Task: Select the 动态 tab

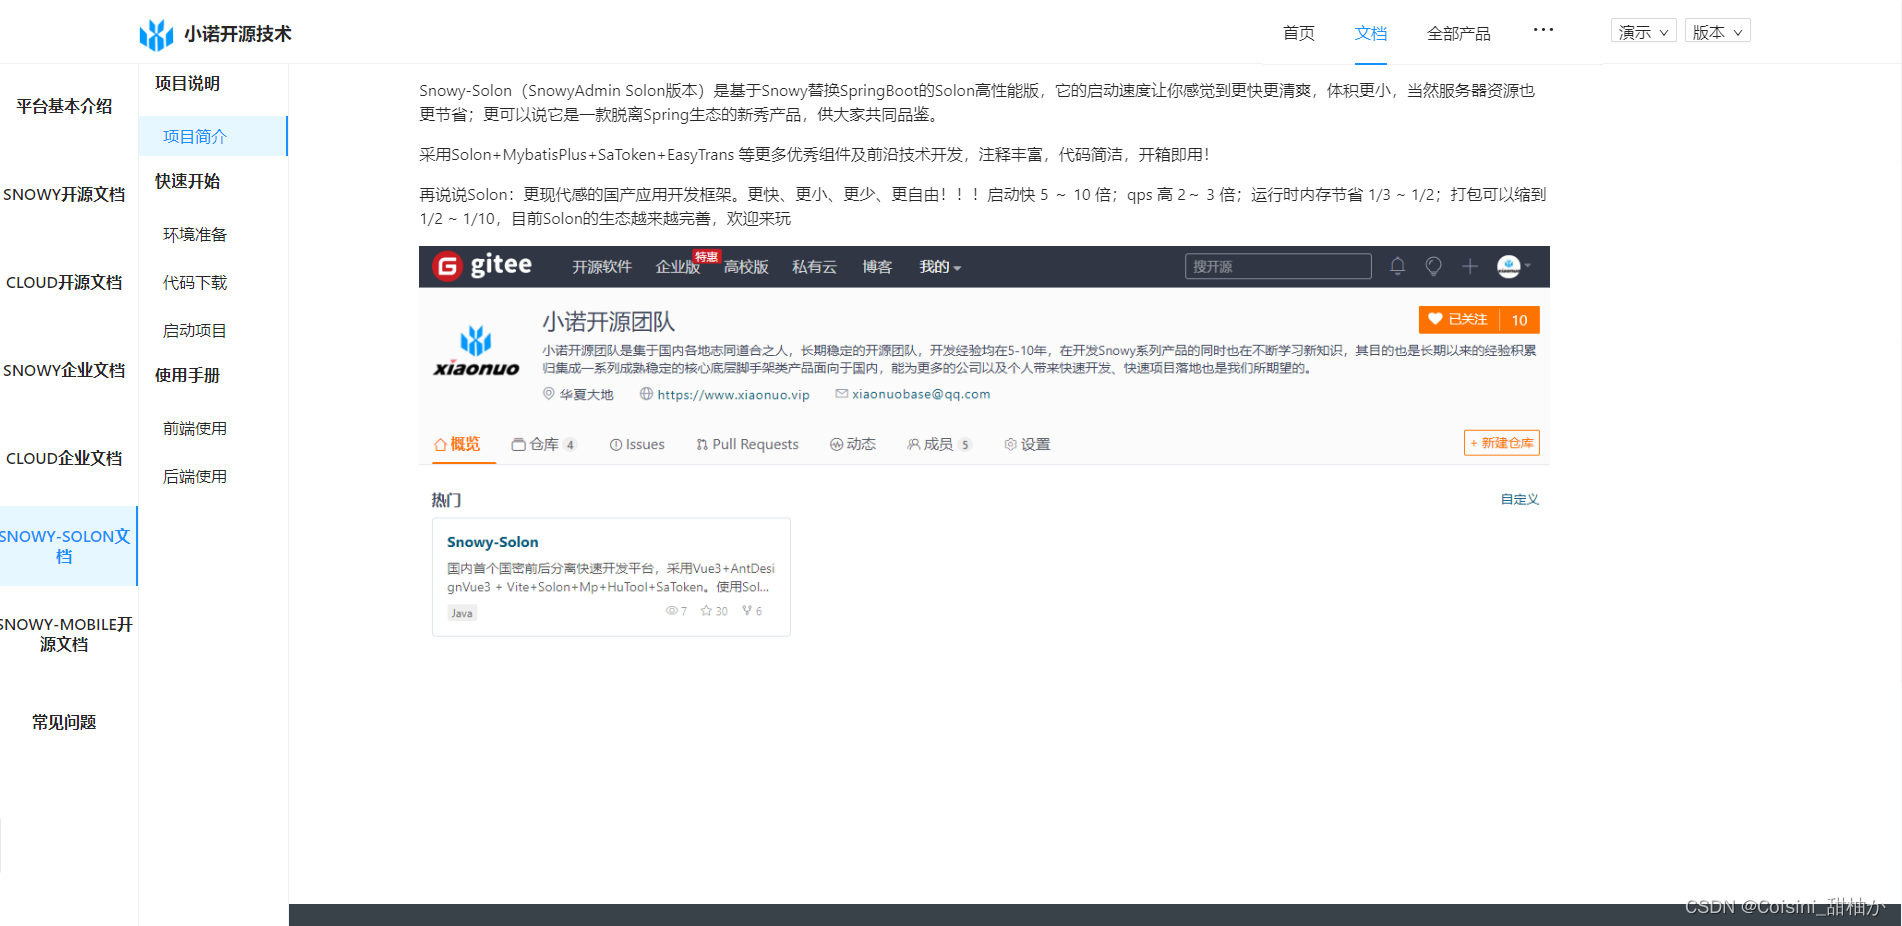Action: pyautogui.click(x=853, y=444)
